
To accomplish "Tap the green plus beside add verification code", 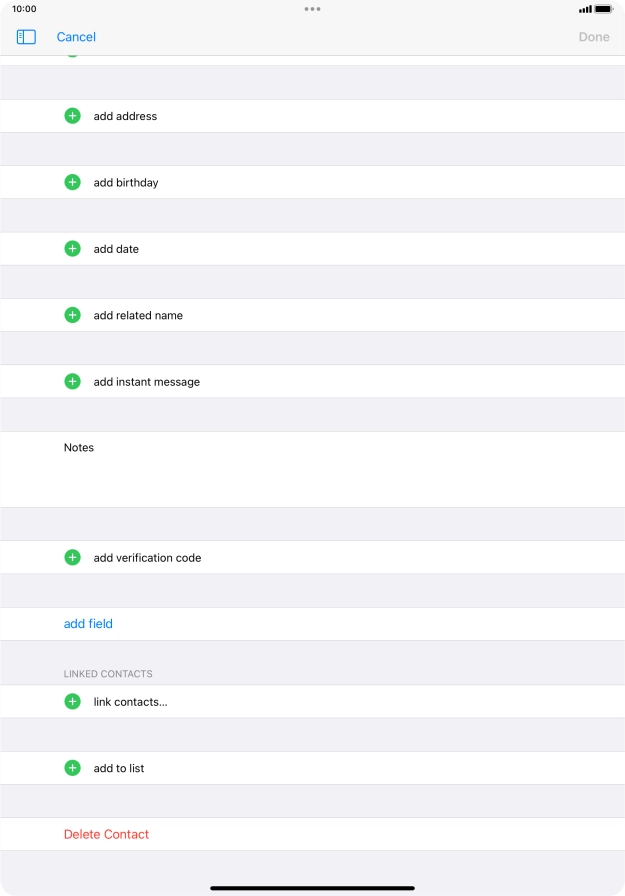I will pos(71,556).
